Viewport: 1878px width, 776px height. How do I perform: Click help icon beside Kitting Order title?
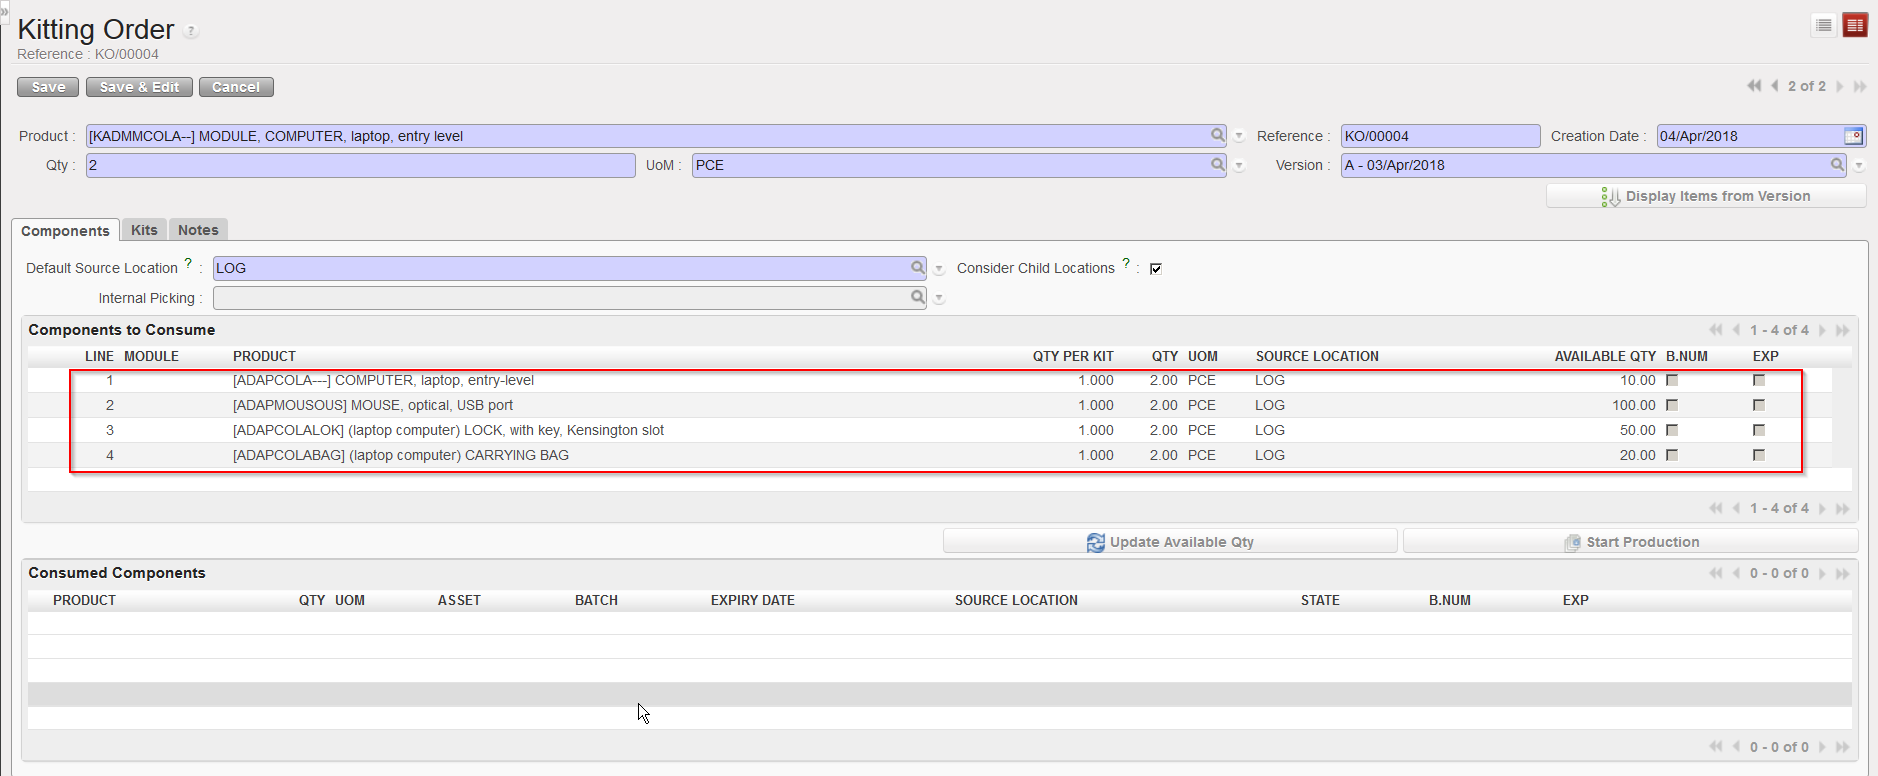(191, 31)
